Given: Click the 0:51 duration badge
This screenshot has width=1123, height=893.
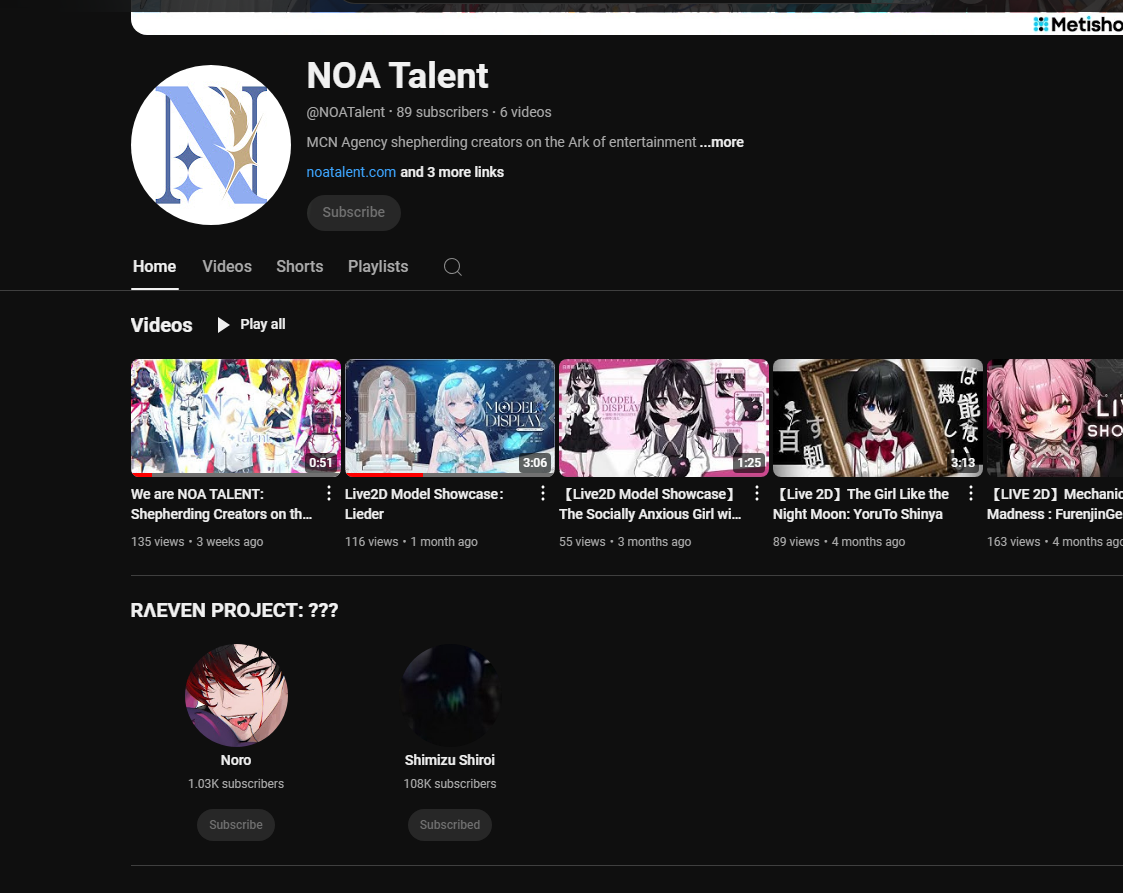Looking at the screenshot, I should click(x=321, y=463).
